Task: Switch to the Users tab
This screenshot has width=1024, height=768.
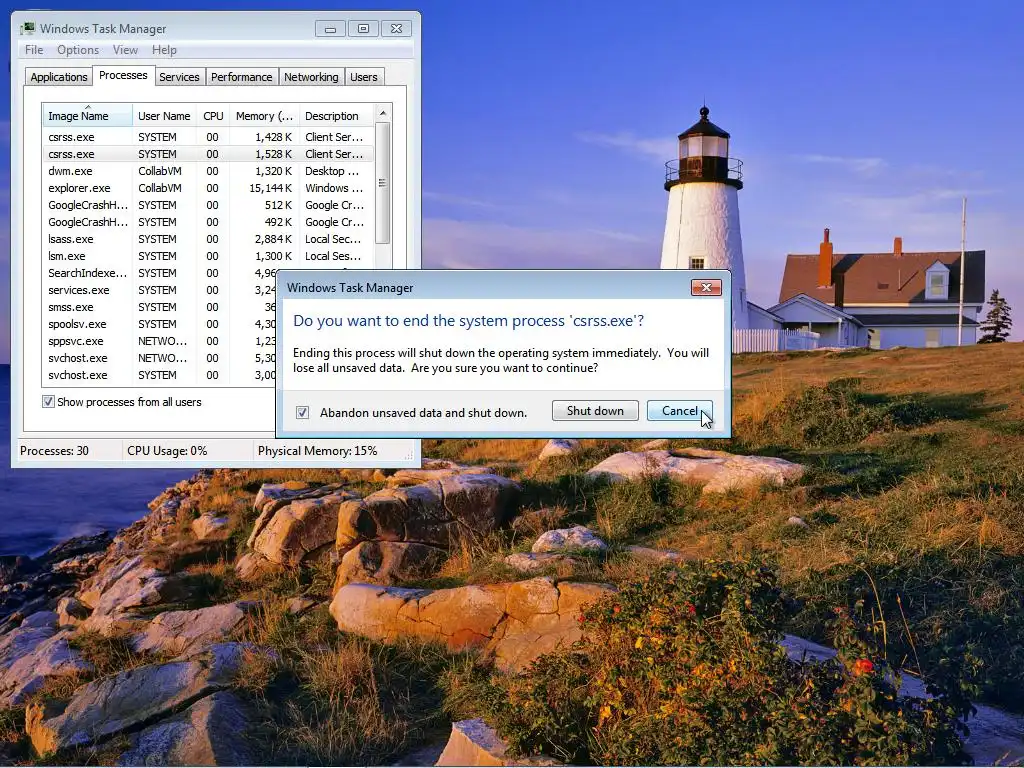Action: (x=364, y=77)
